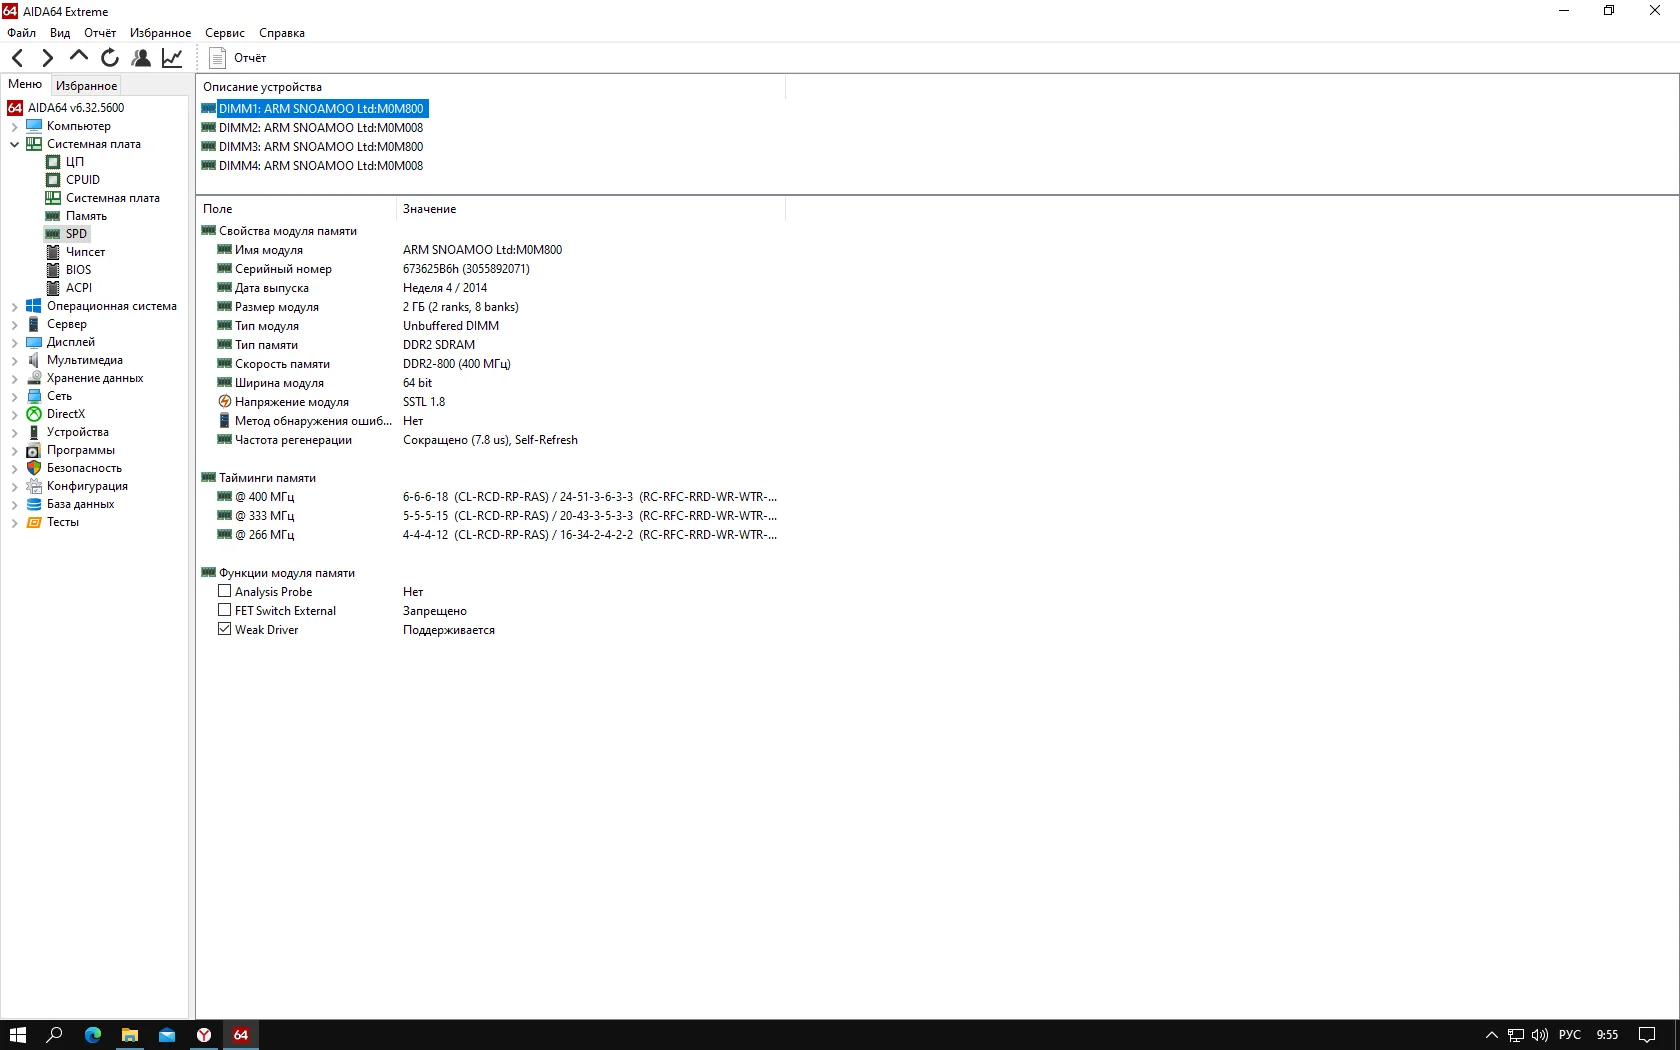Select the BIOS tree icon

pyautogui.click(x=53, y=270)
